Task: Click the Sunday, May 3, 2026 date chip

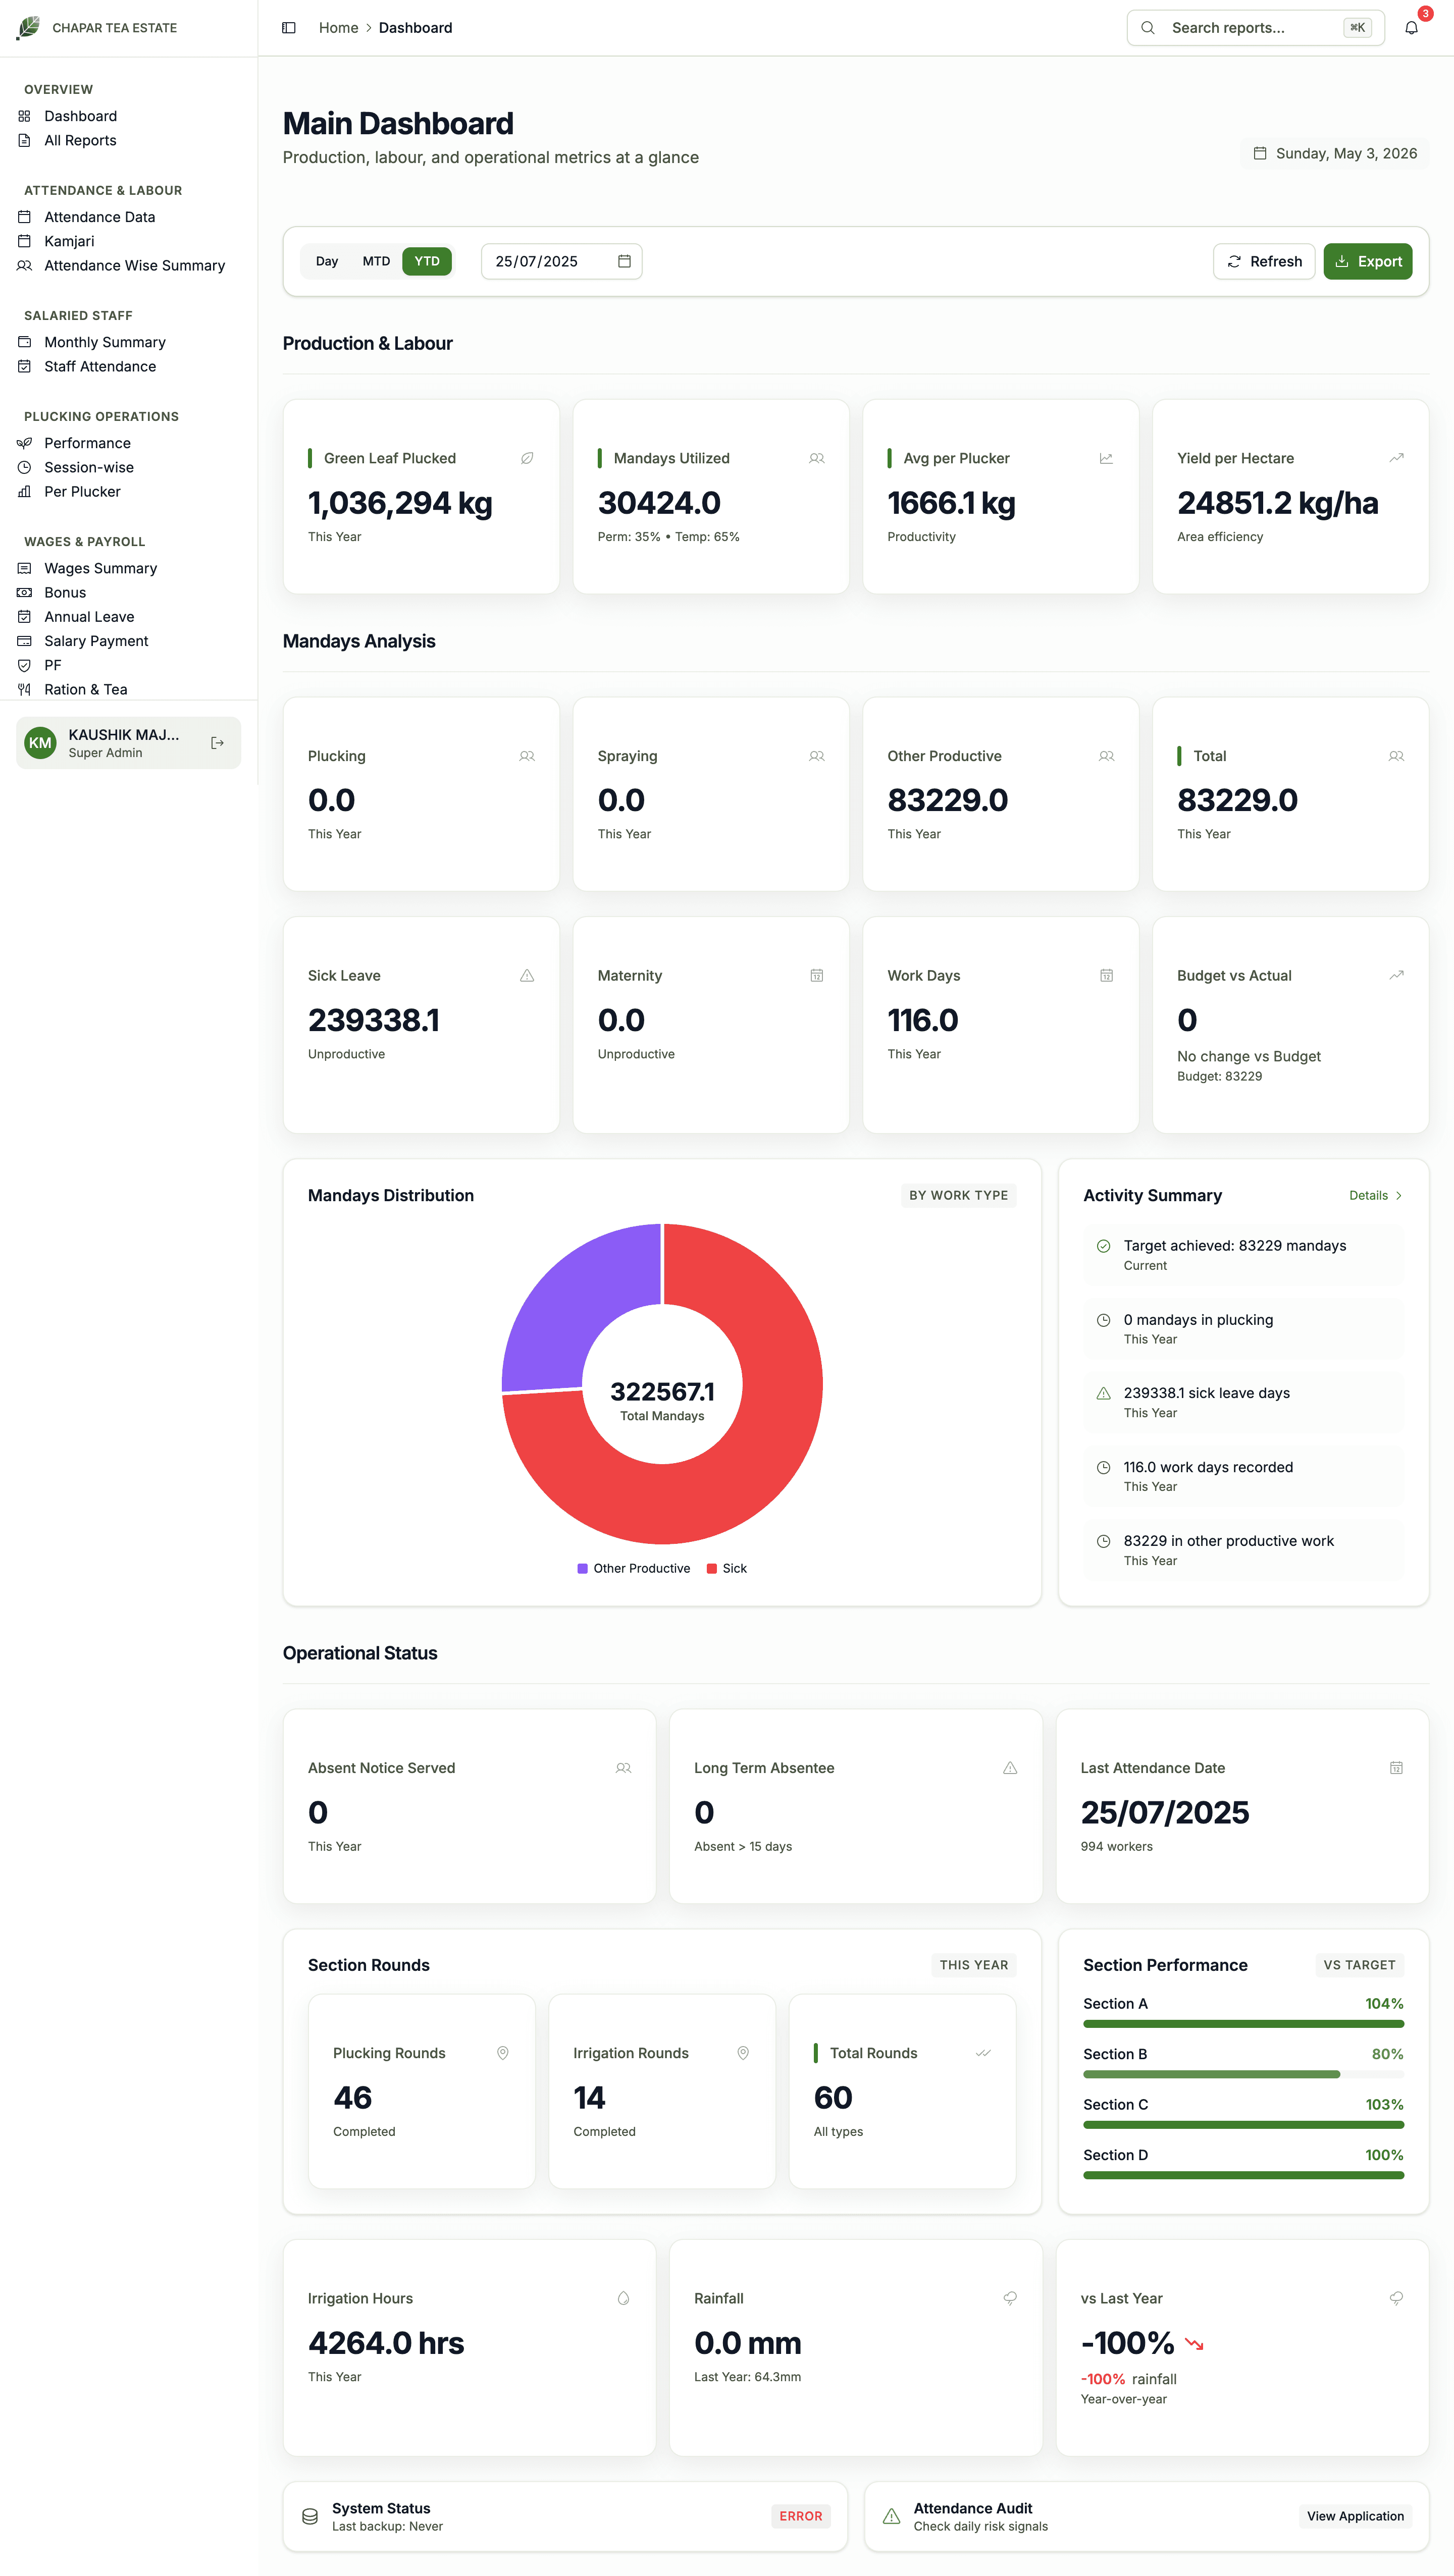Action: click(x=1334, y=153)
